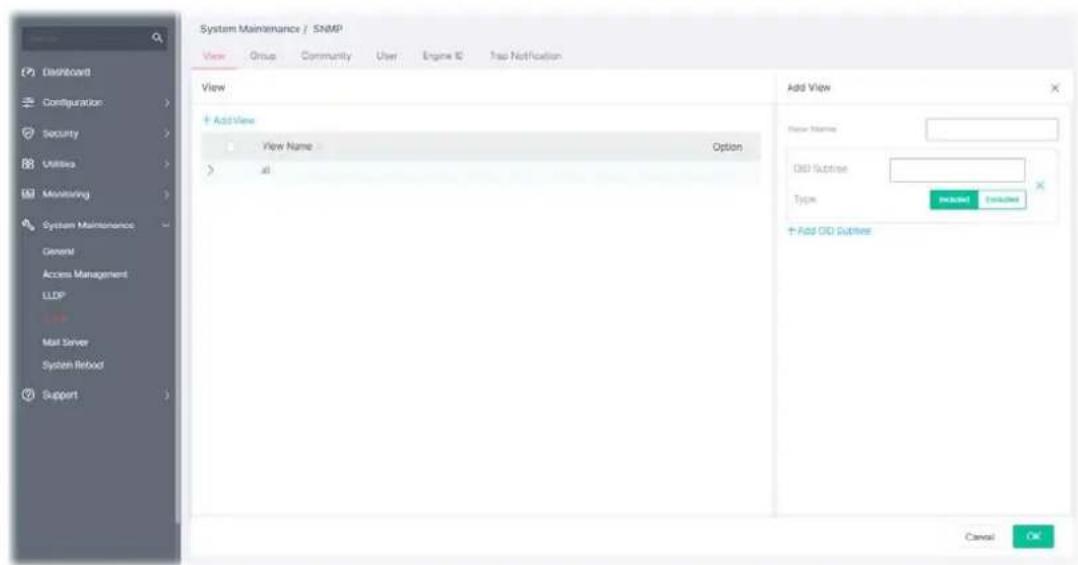Expand the Configuration menu chevron

click(x=166, y=102)
